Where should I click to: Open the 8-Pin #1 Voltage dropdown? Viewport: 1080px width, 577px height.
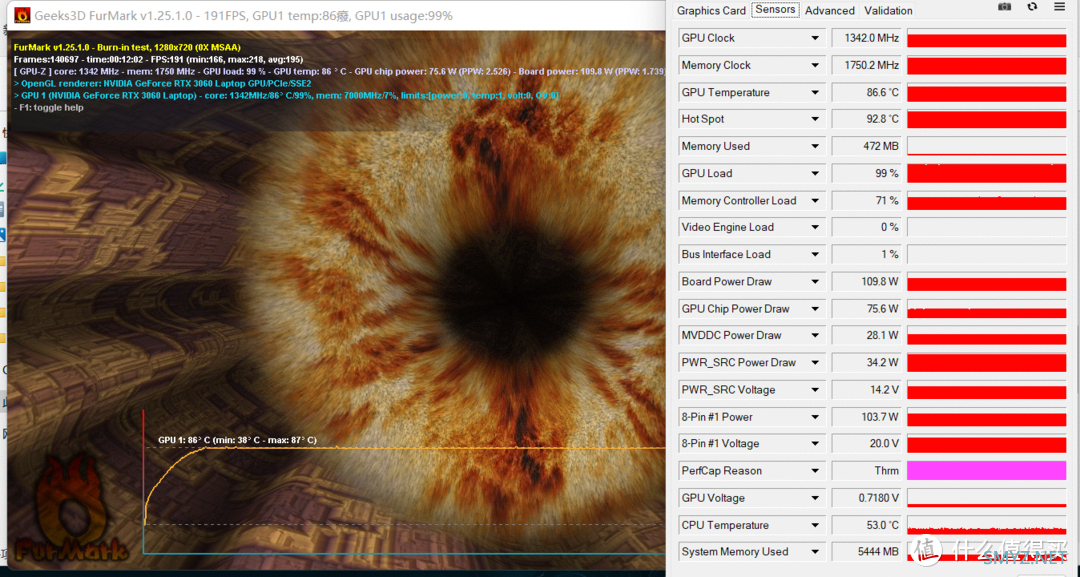point(815,444)
